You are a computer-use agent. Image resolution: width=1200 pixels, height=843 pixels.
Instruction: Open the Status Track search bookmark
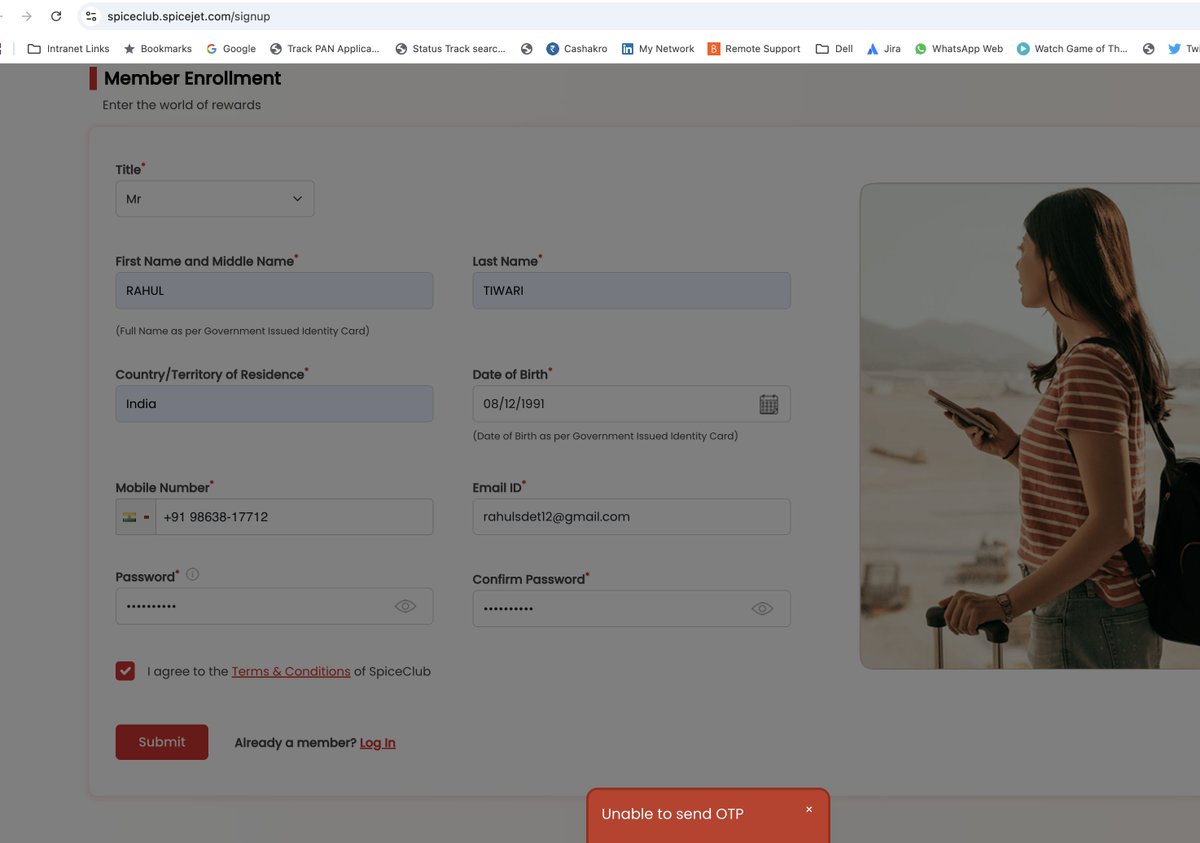click(x=451, y=48)
